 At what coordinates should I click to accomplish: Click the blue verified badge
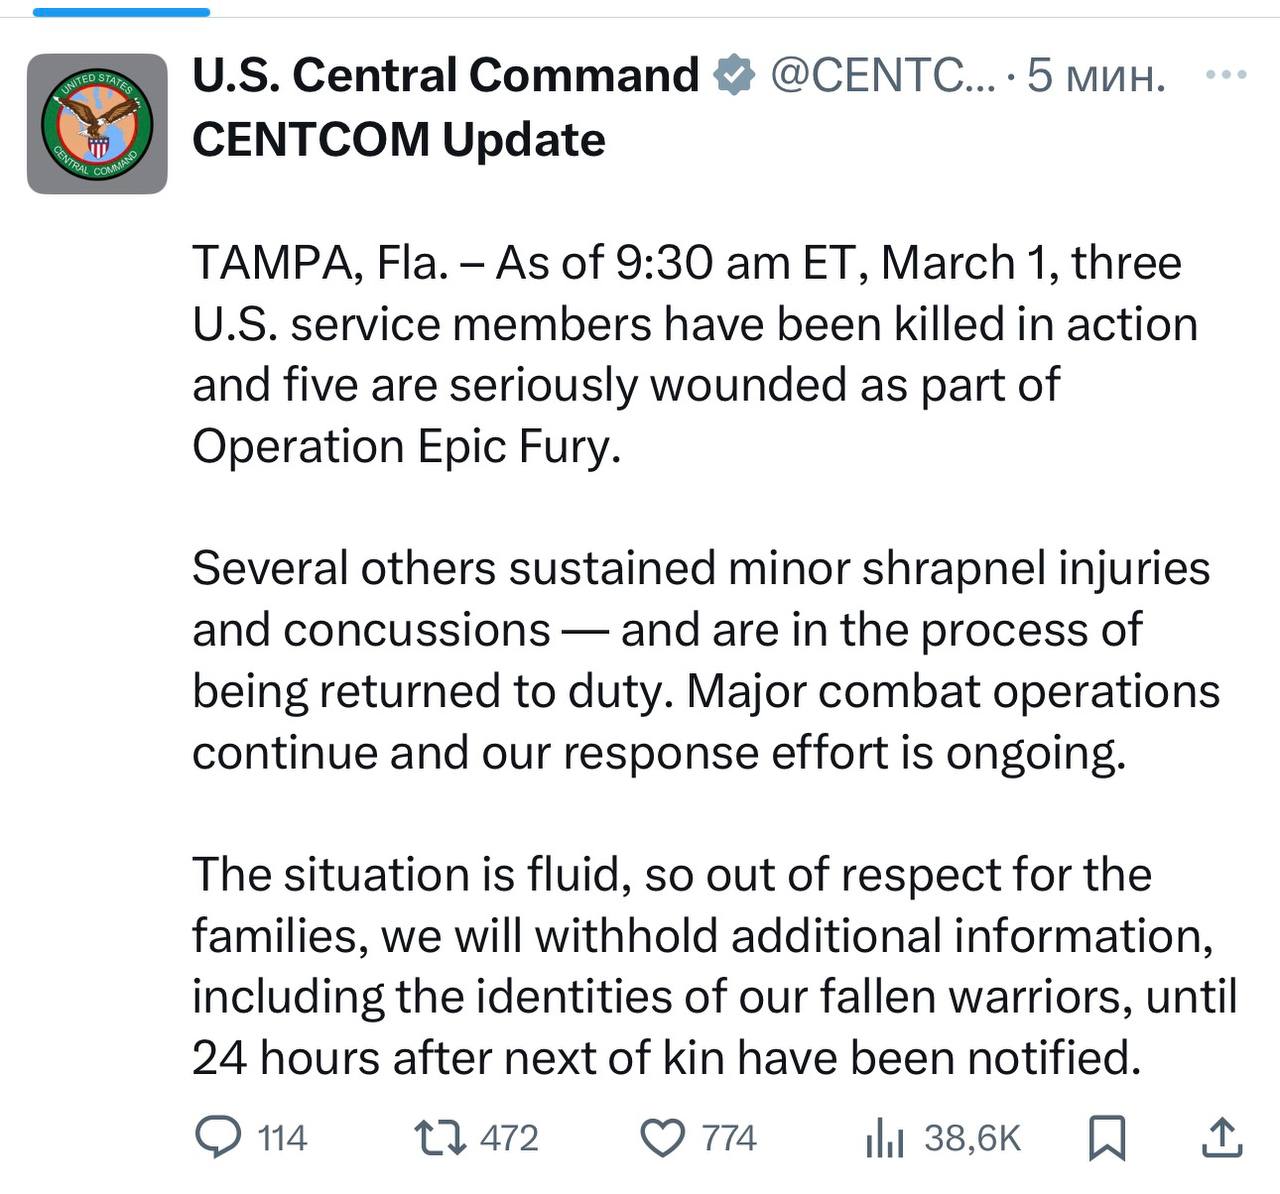coord(735,76)
